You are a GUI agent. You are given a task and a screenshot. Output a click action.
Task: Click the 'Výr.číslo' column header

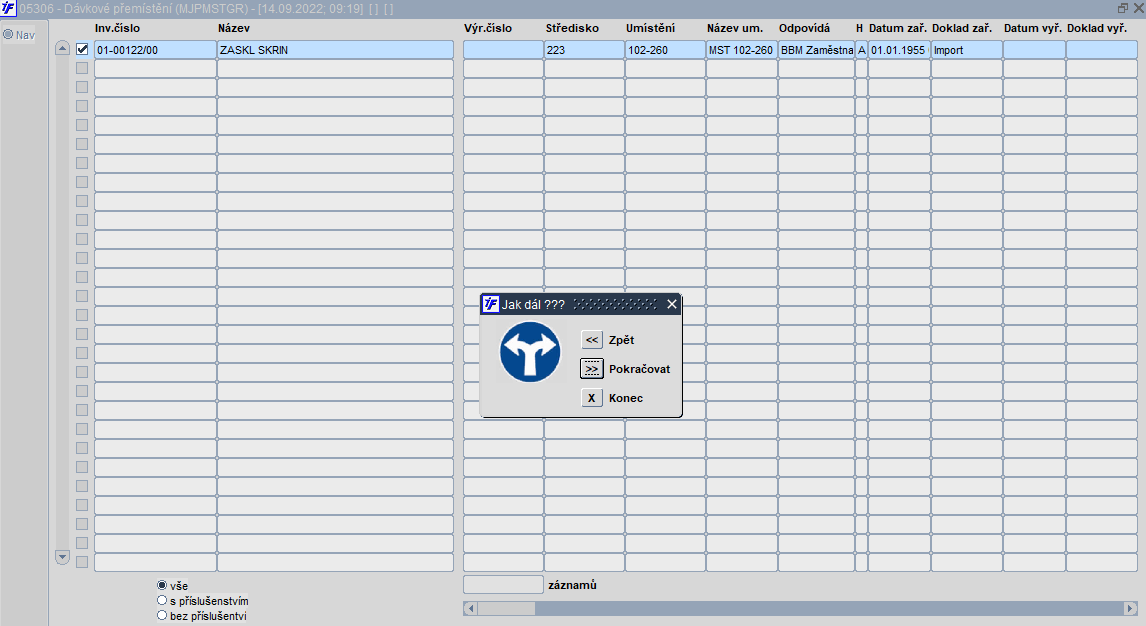coord(487,28)
